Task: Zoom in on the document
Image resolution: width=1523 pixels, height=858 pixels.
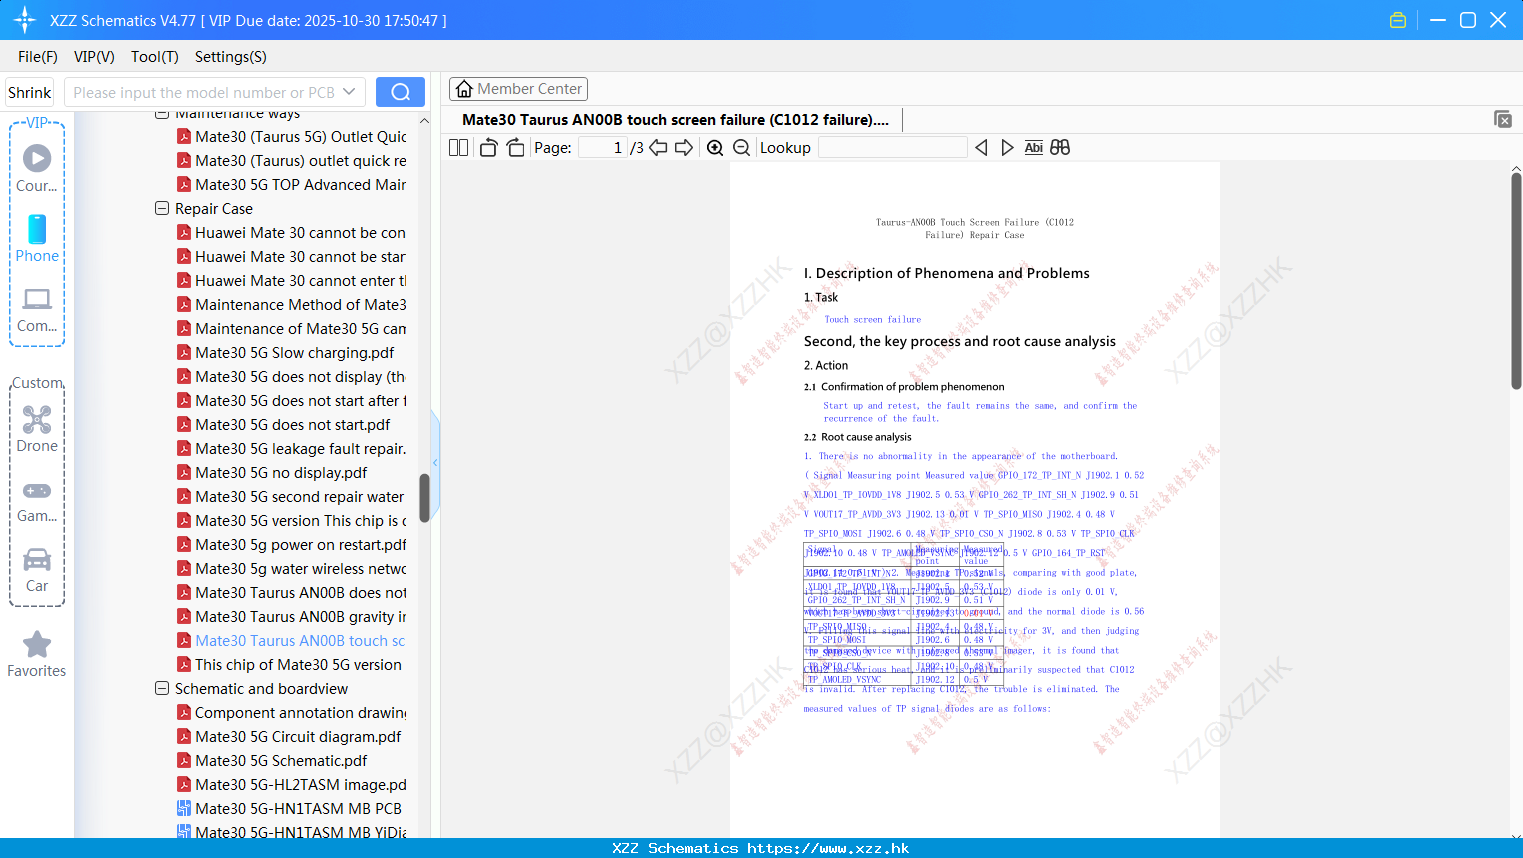Action: [715, 147]
